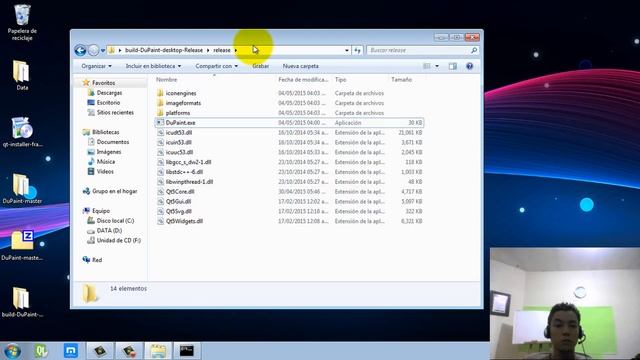Open Sitios recientes in navigation pane
The width and height of the screenshot is (640, 360).
115,112
